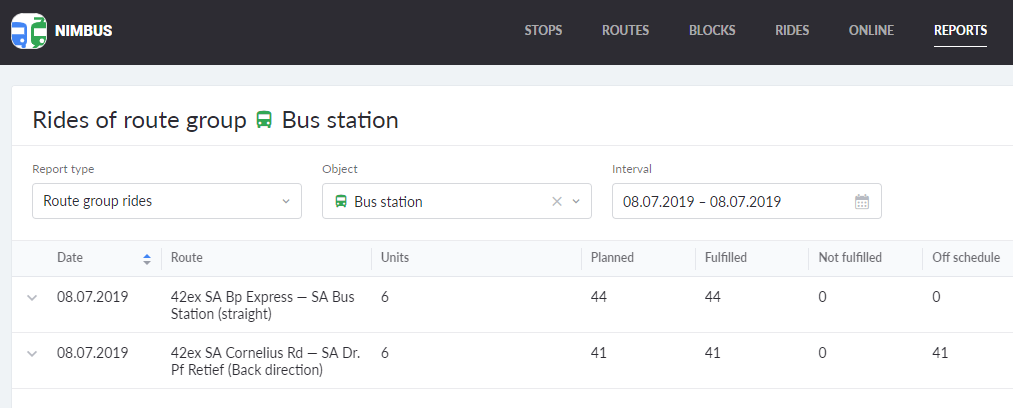
Task: Click the Off schedule column header
Action: [965, 258]
